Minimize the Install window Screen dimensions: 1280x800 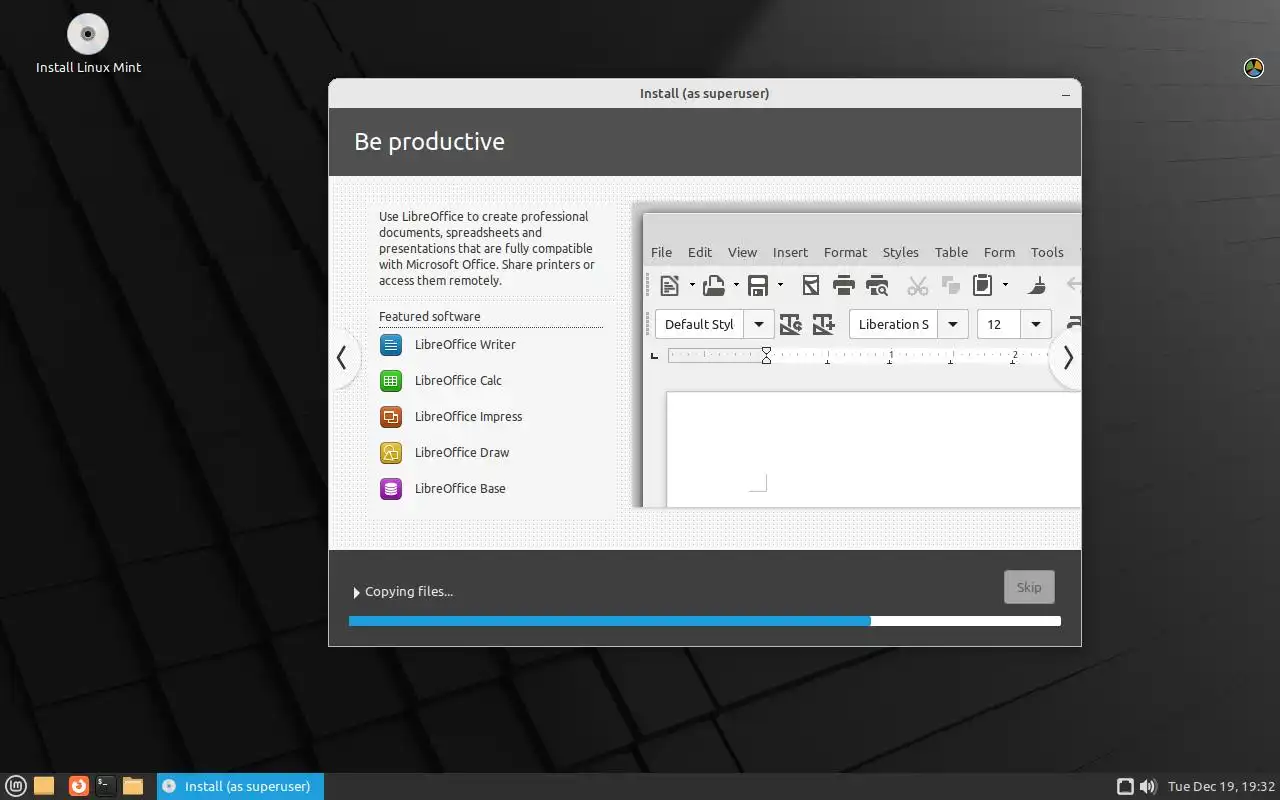click(1067, 94)
